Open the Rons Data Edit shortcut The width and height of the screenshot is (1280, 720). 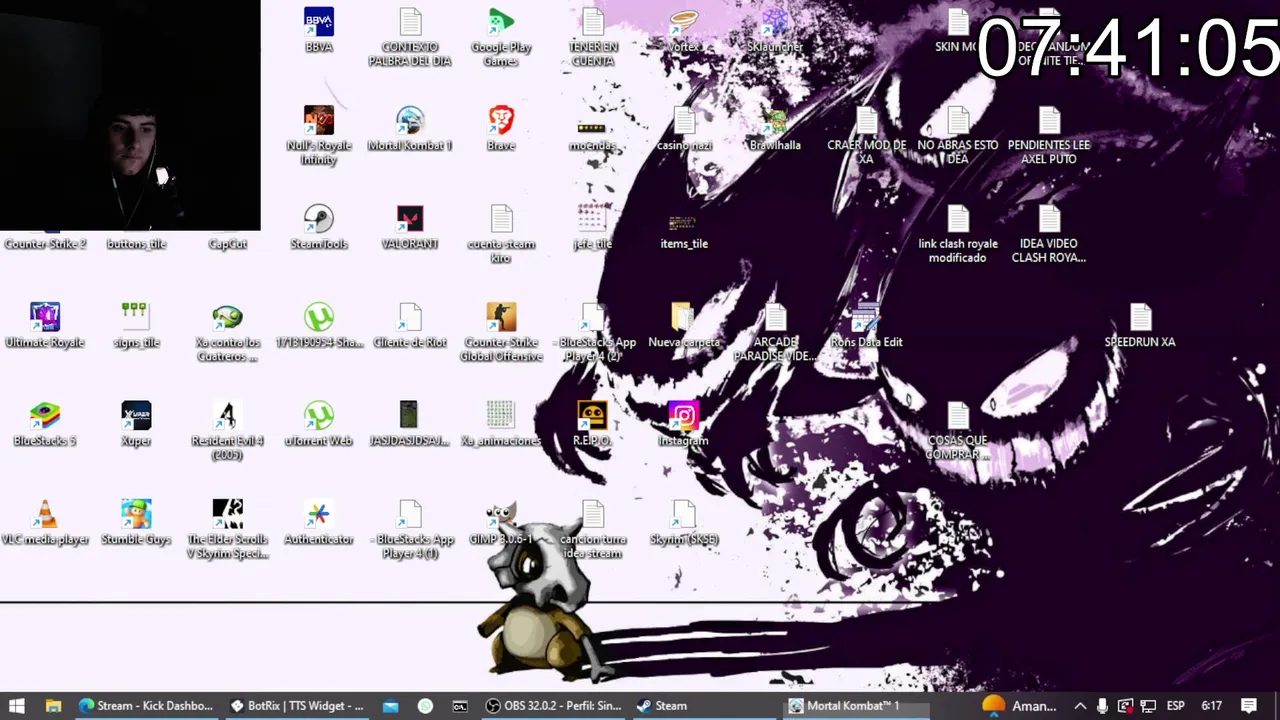(866, 325)
